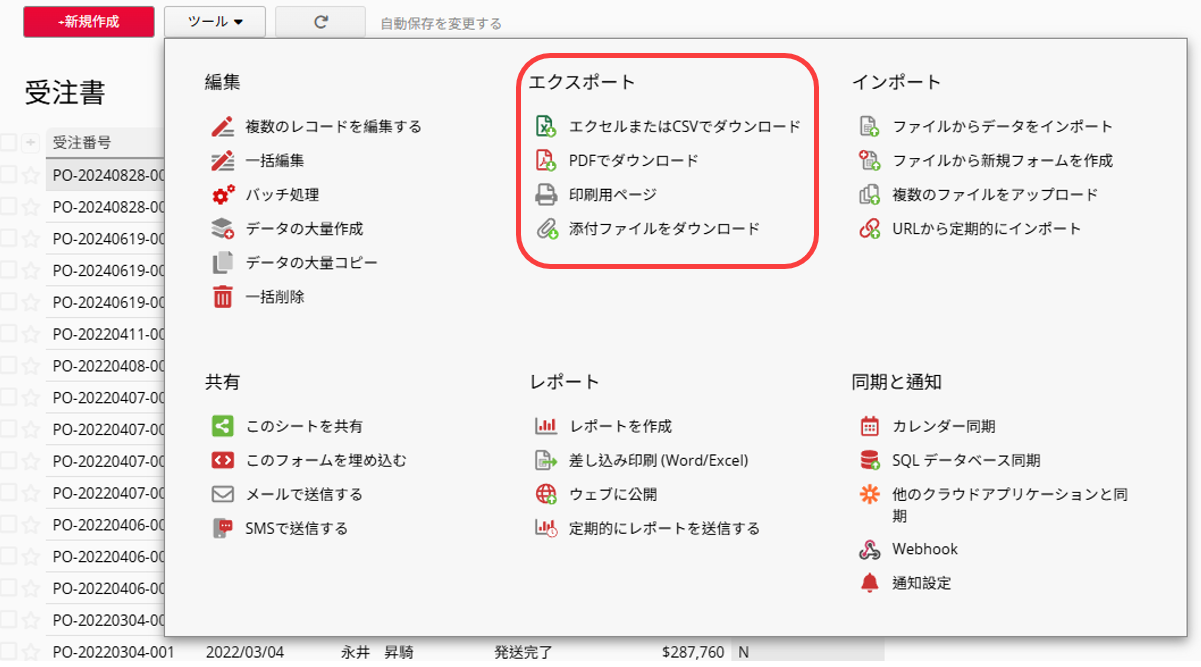Click the Excel/CSV download icon

(546, 127)
